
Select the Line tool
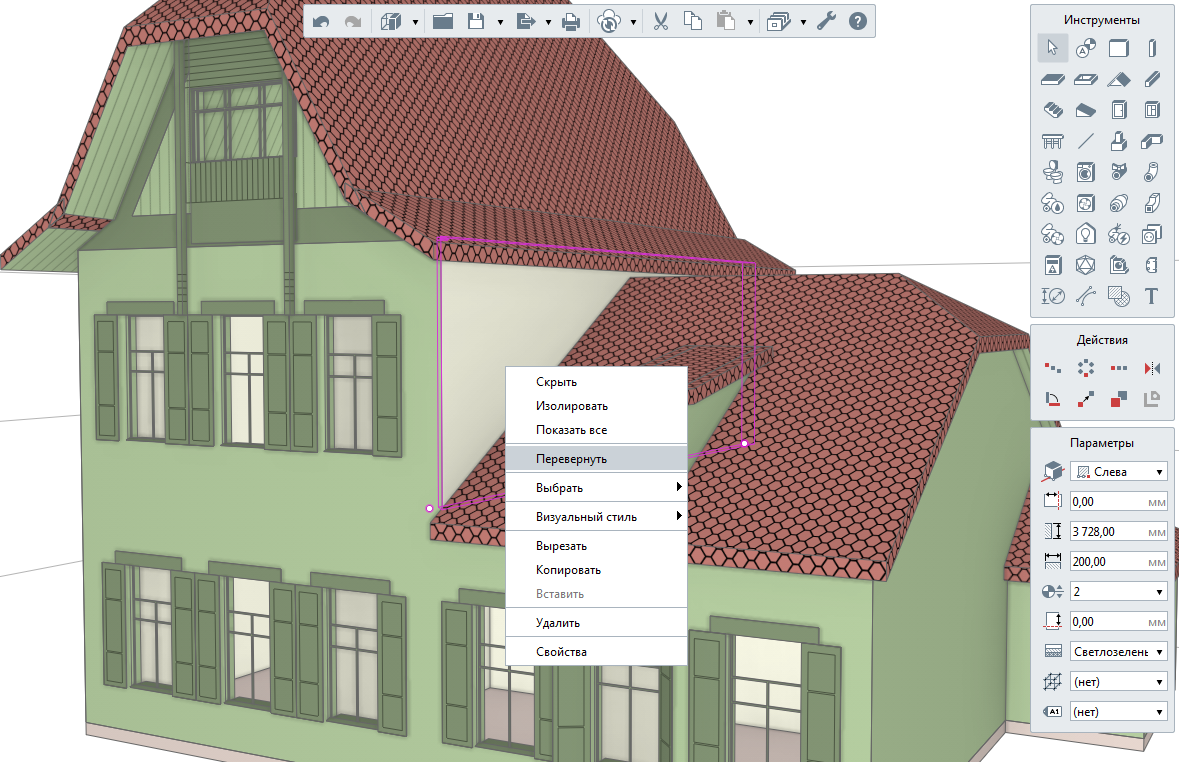1085,141
